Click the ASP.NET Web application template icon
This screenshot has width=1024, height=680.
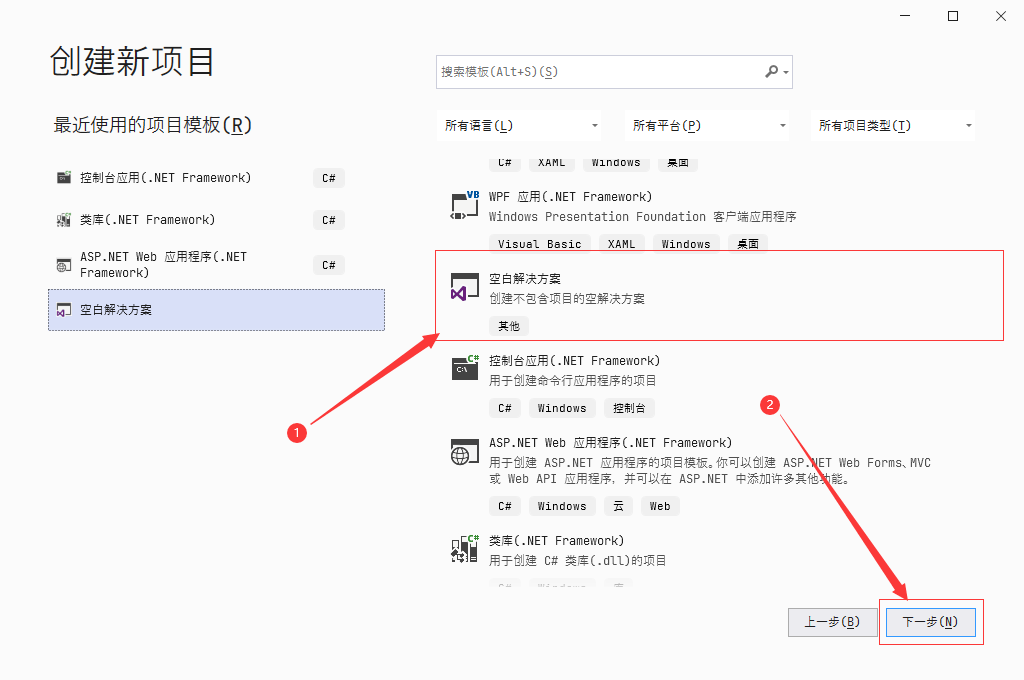pos(464,451)
